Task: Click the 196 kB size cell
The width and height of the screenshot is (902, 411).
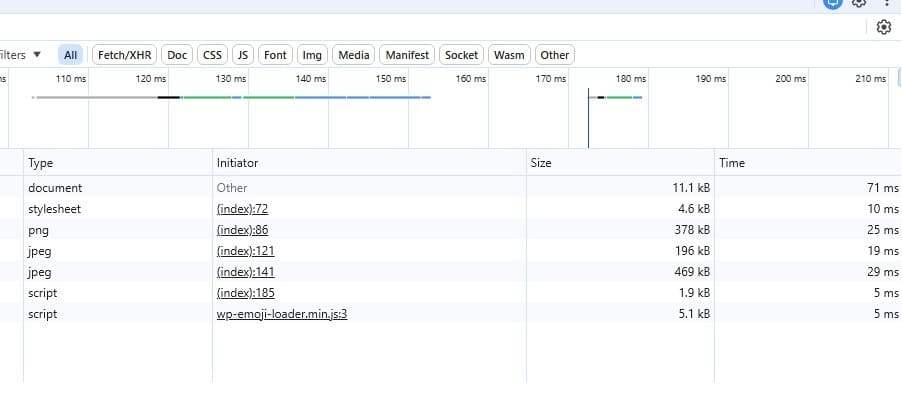Action: [x=620, y=251]
